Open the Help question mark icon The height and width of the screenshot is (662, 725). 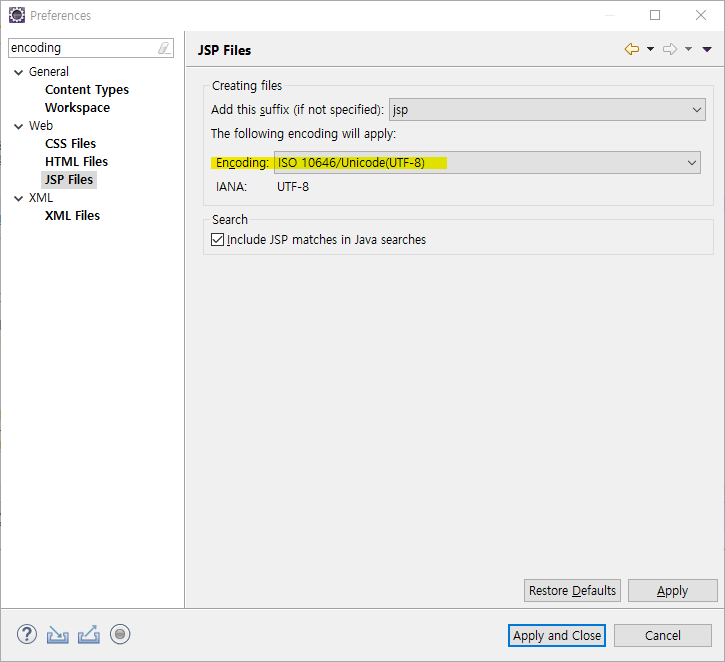tap(27, 634)
